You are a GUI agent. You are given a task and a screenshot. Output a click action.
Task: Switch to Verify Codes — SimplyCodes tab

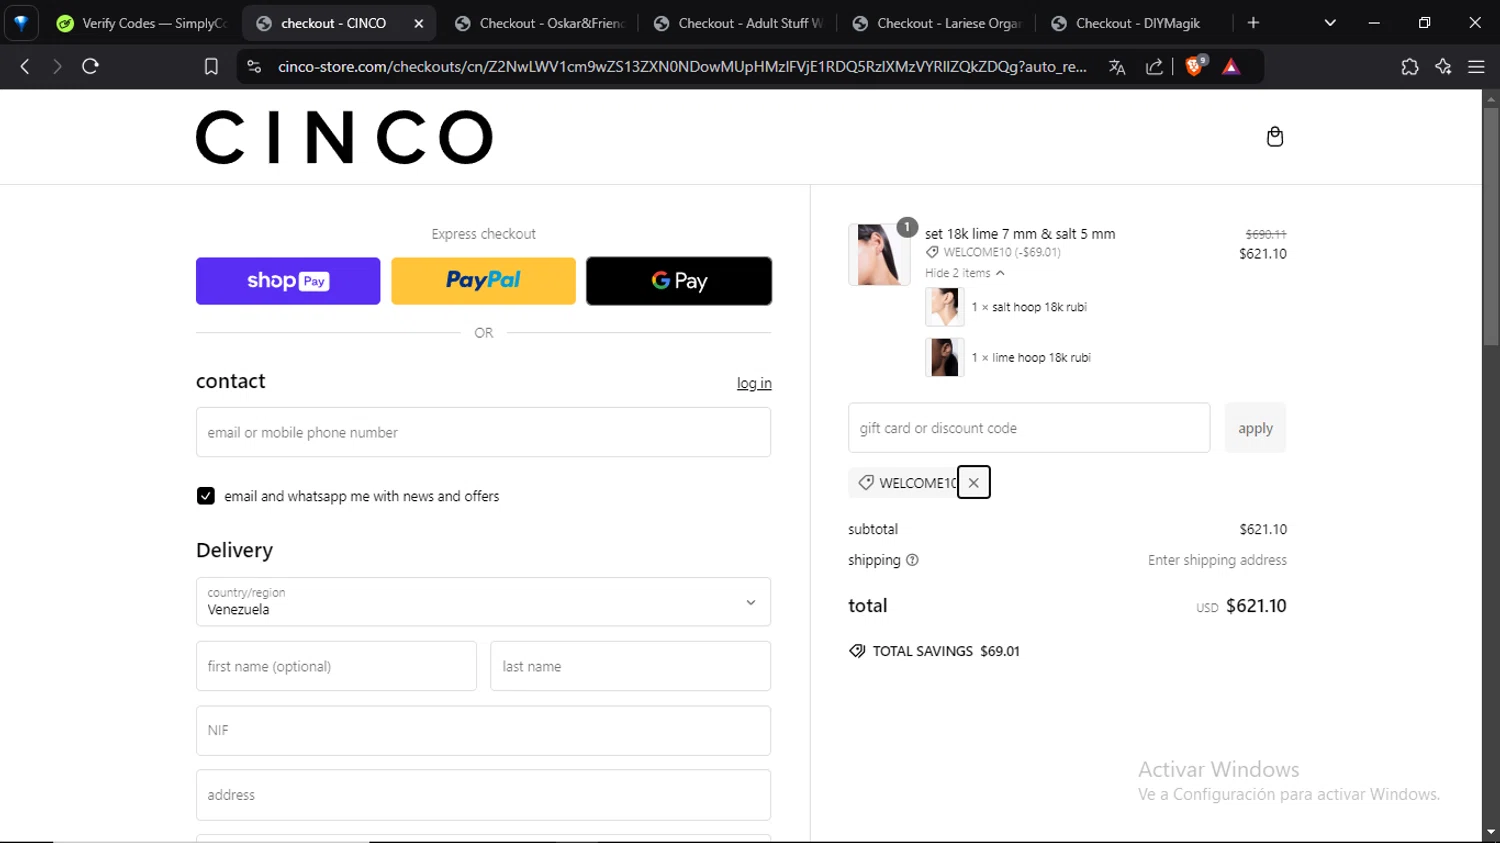coord(142,23)
